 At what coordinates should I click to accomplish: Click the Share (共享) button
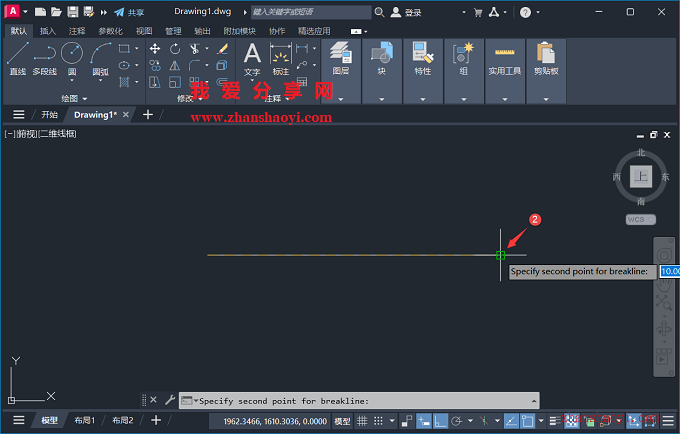click(x=129, y=12)
